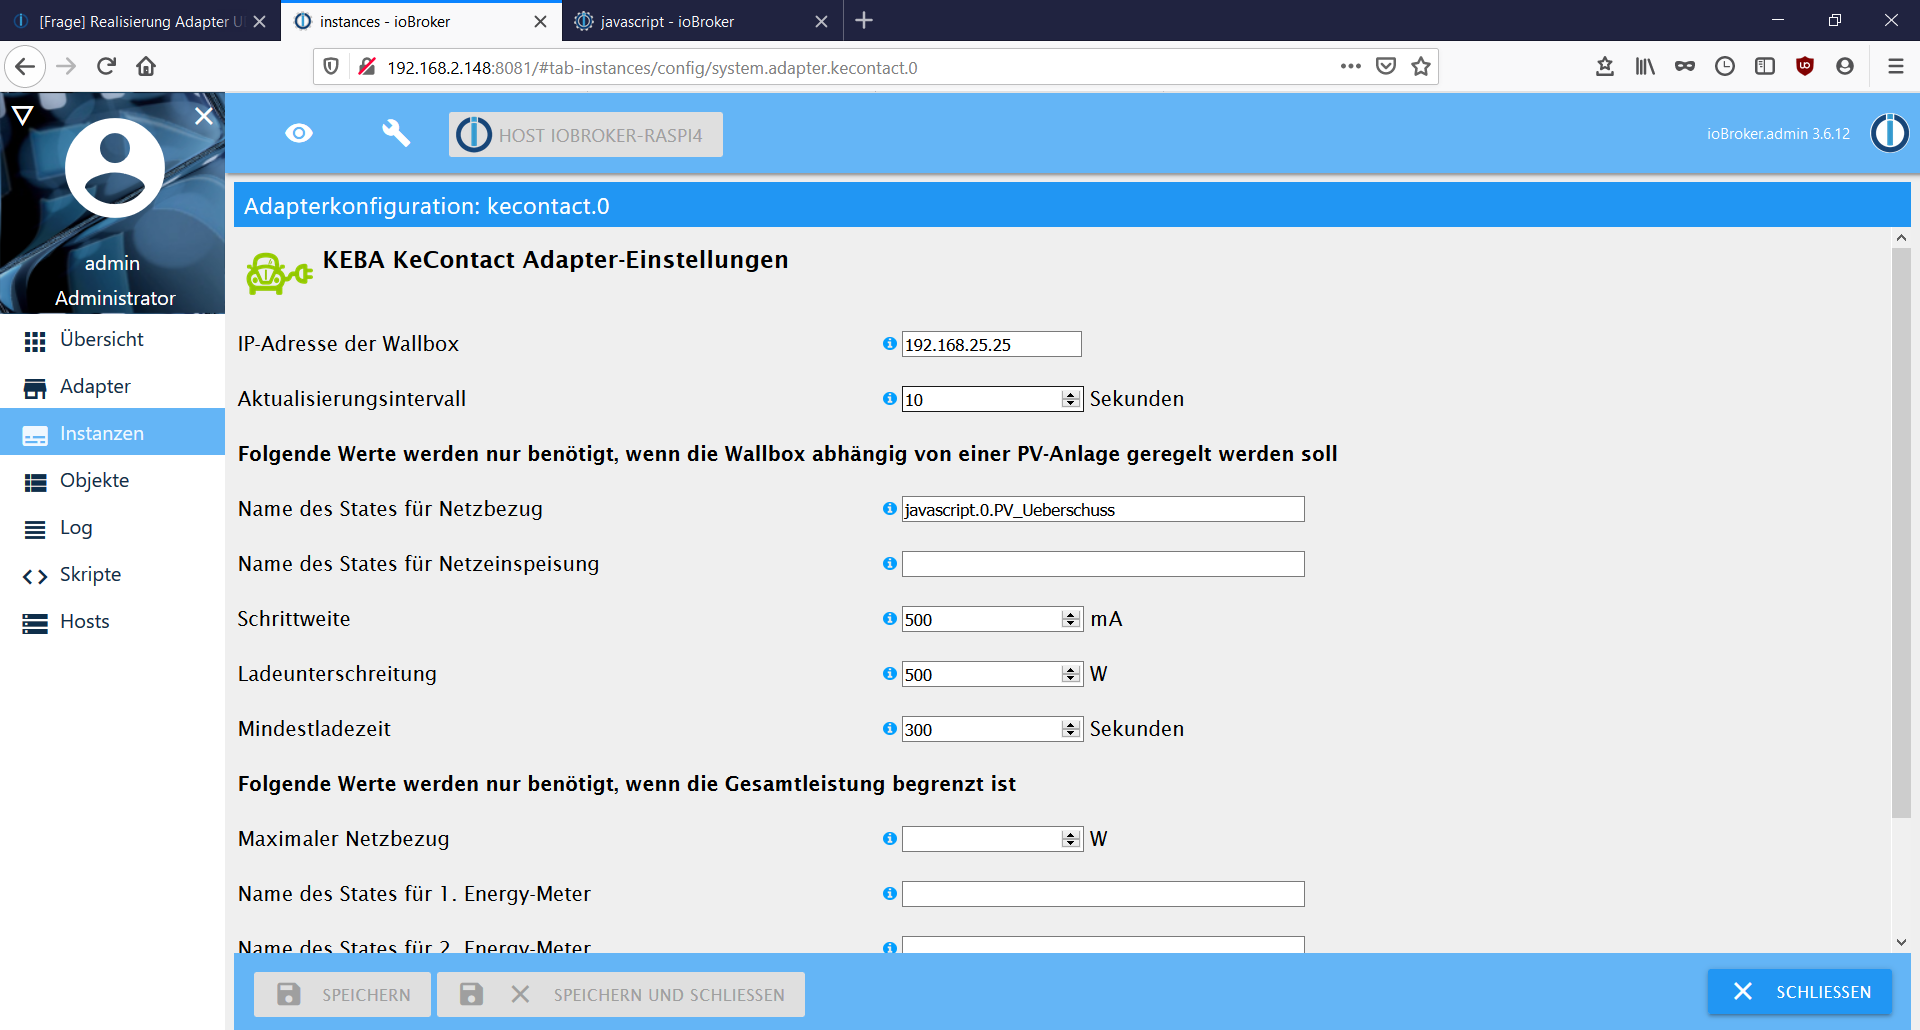
Task: Open Hosts in the sidebar
Action: pos(112,622)
